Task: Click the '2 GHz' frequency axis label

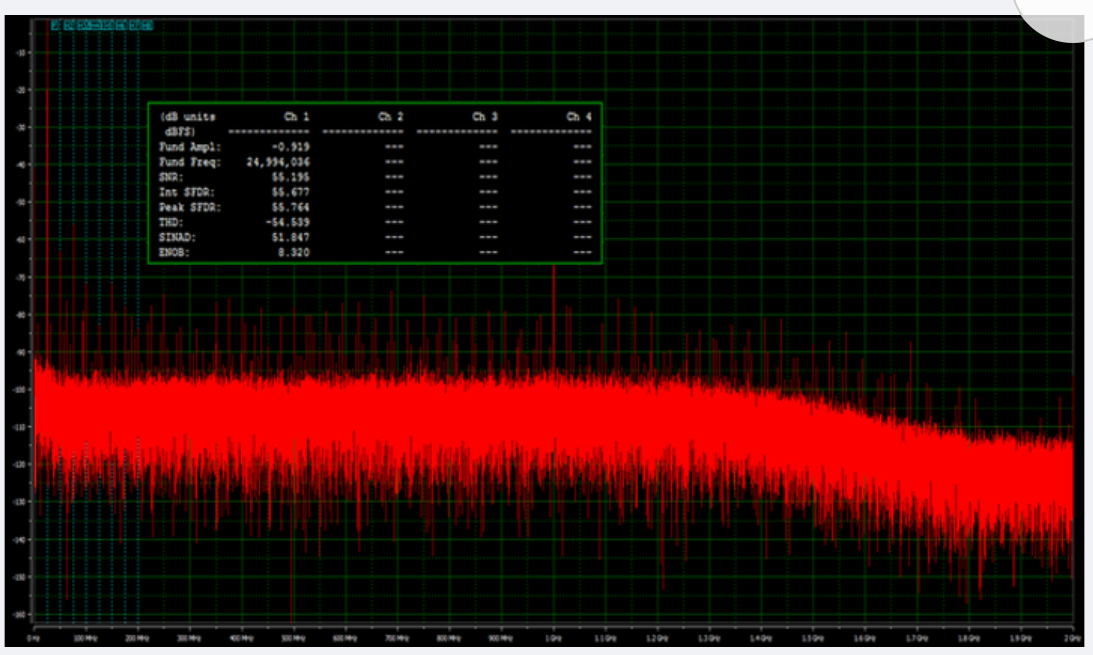Action: click(1072, 638)
